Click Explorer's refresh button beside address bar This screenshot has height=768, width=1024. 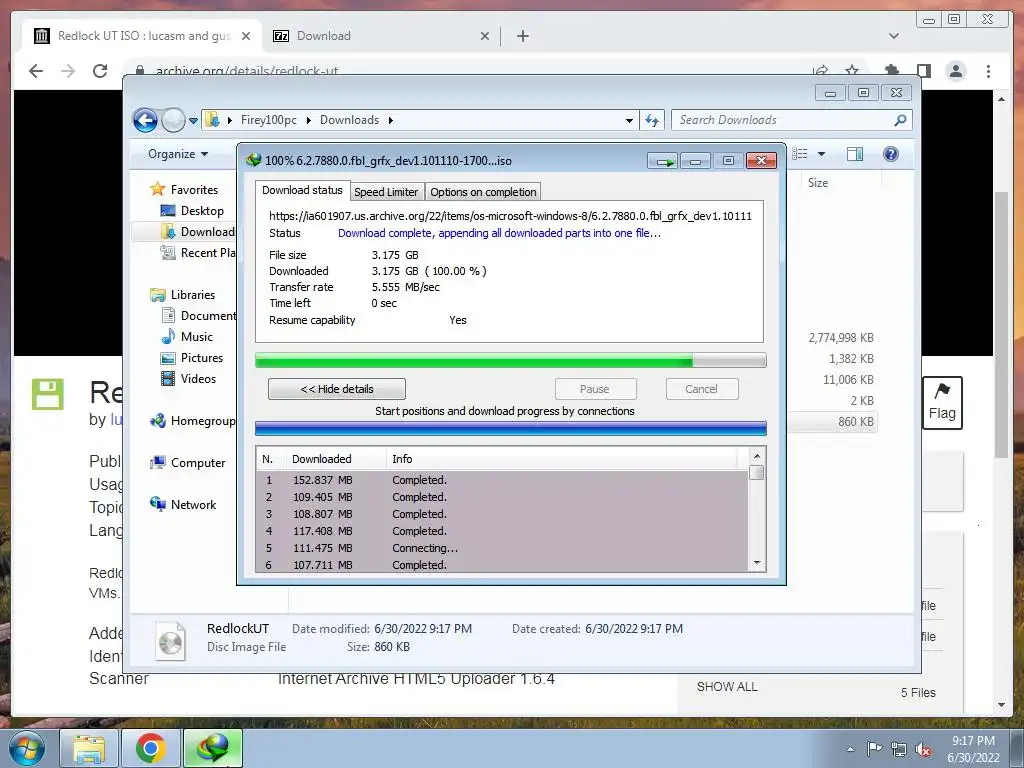tap(652, 120)
